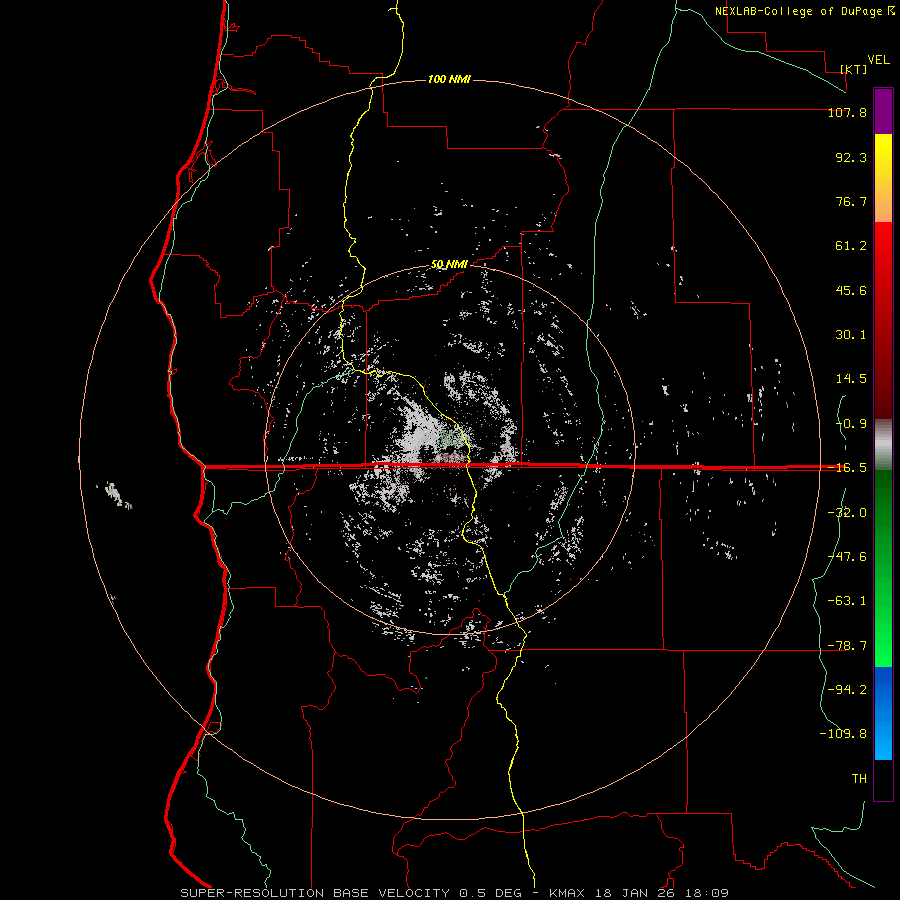Click the TH threshold label
This screenshot has height=900, width=900.
tap(859, 779)
